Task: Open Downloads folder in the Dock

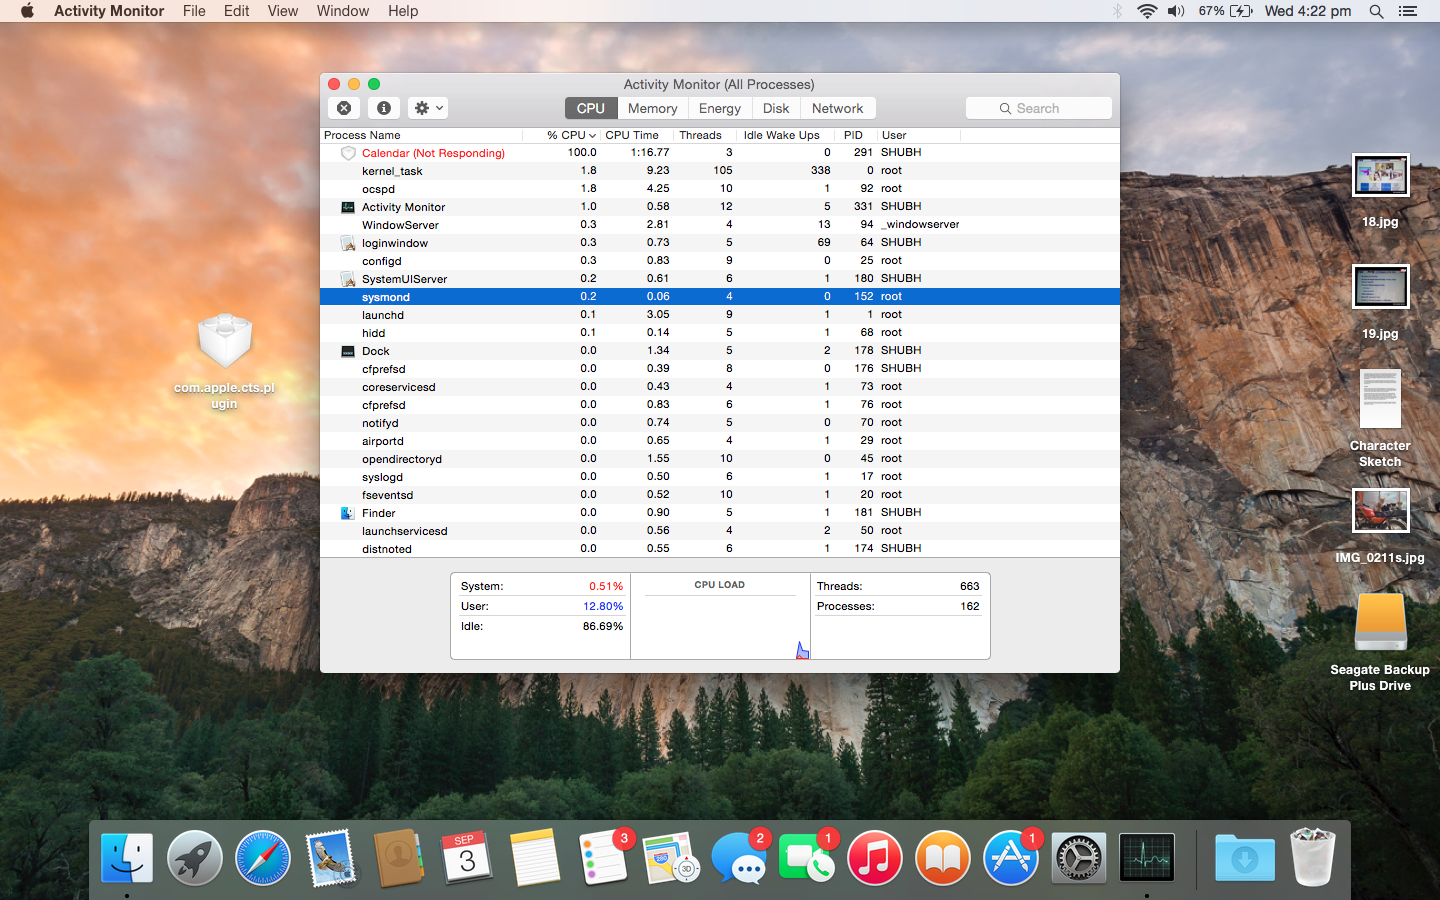Action: click(1245, 858)
